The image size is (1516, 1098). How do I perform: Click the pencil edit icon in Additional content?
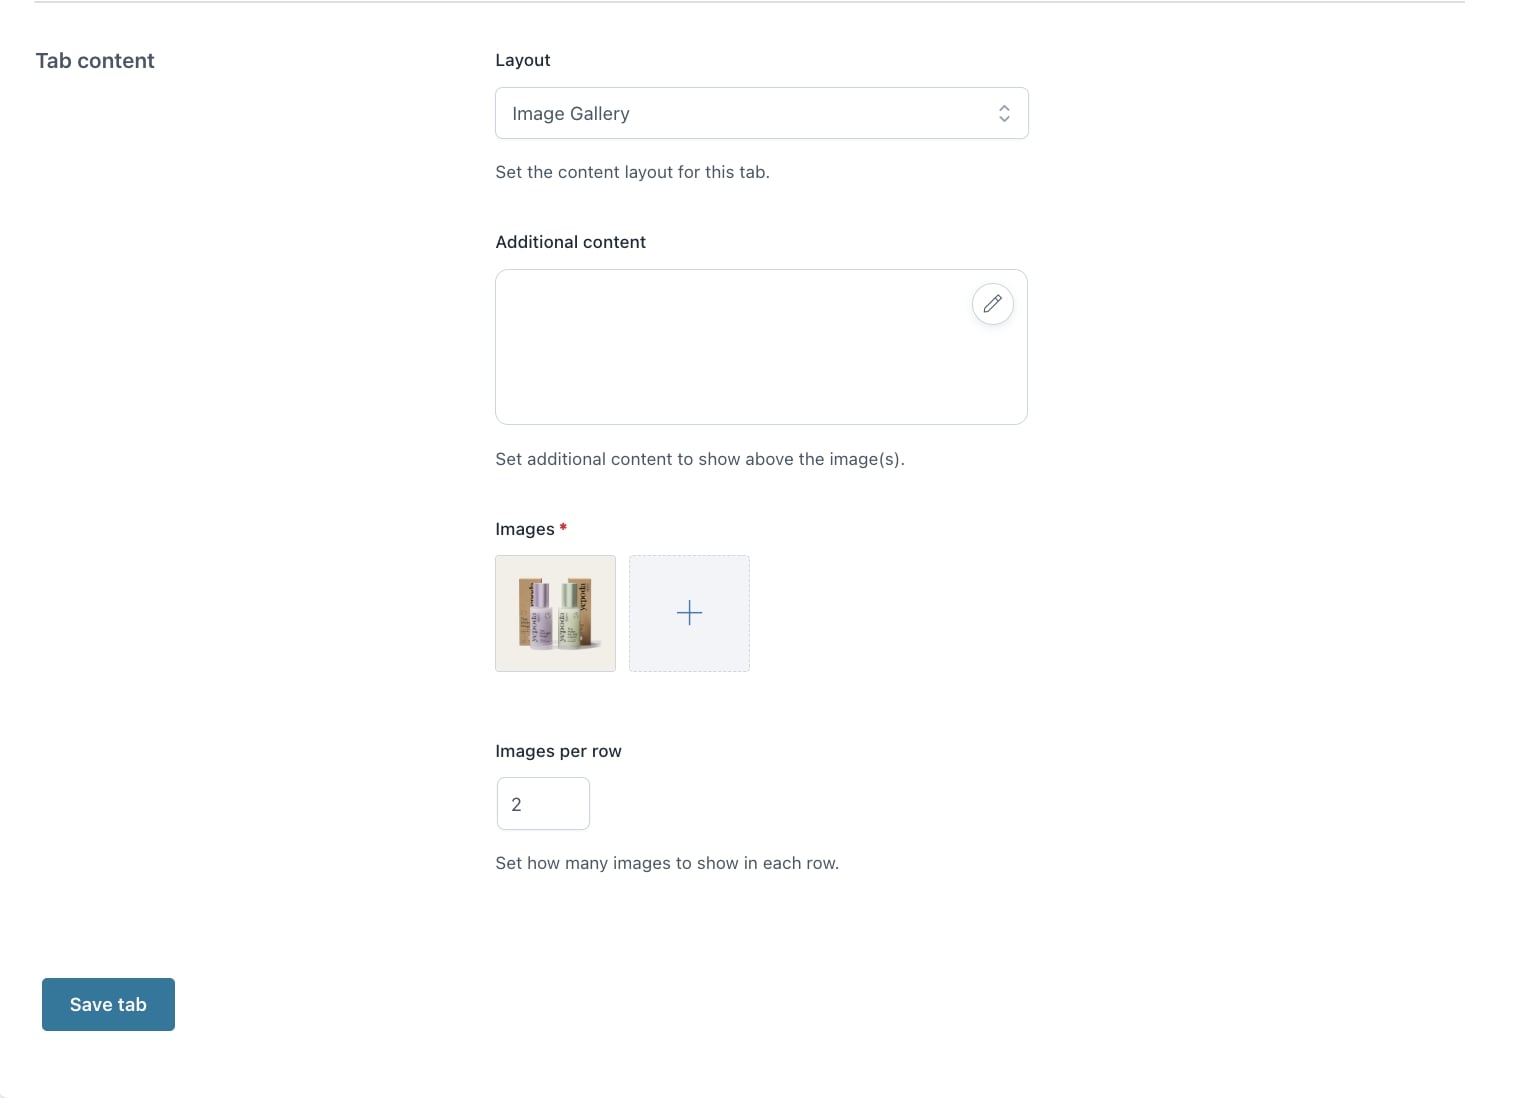coord(992,304)
